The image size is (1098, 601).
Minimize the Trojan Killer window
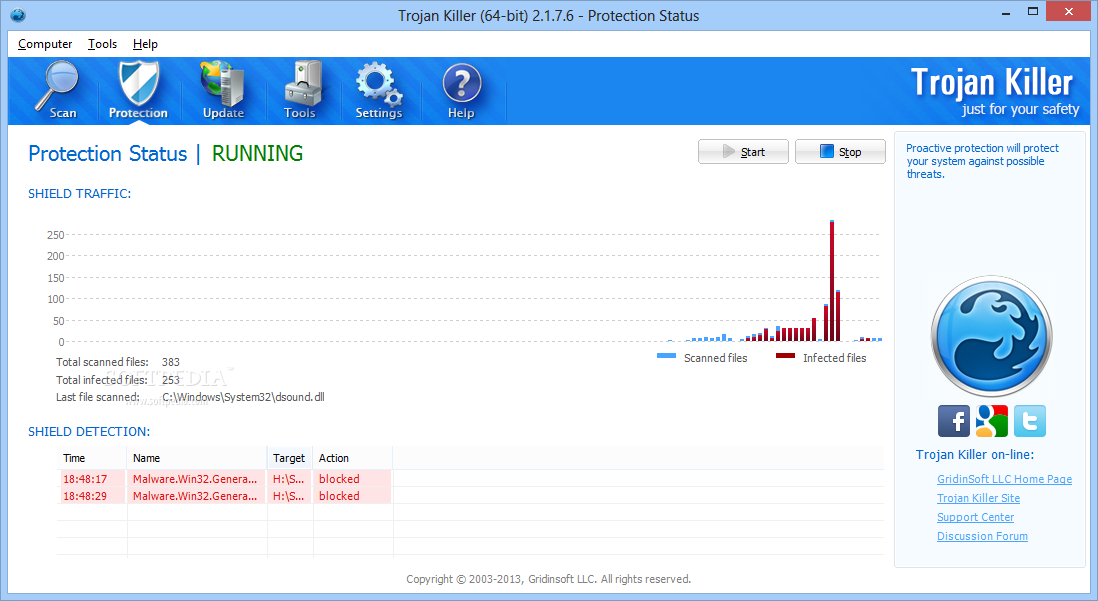1006,12
